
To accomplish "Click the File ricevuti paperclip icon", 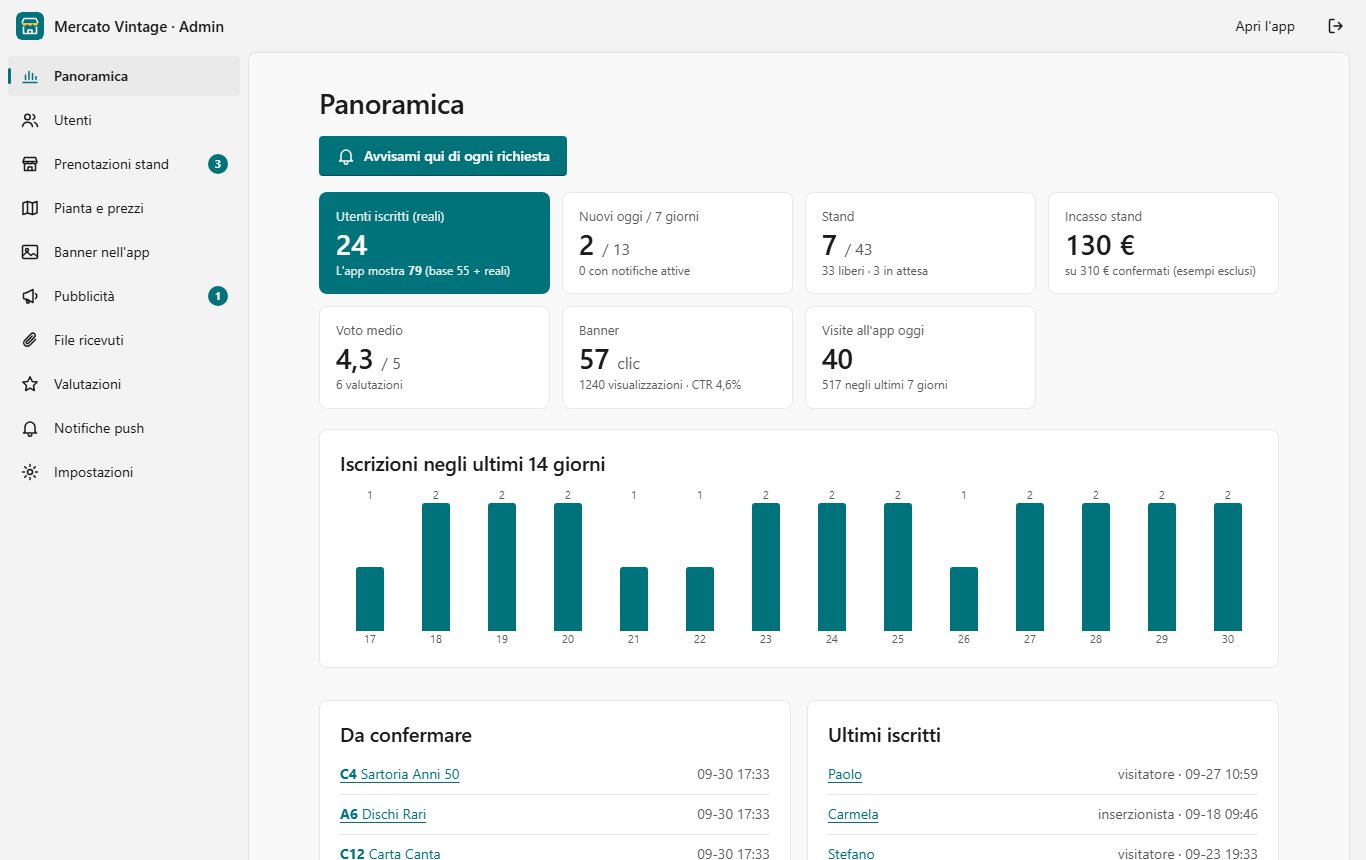I will coord(30,340).
